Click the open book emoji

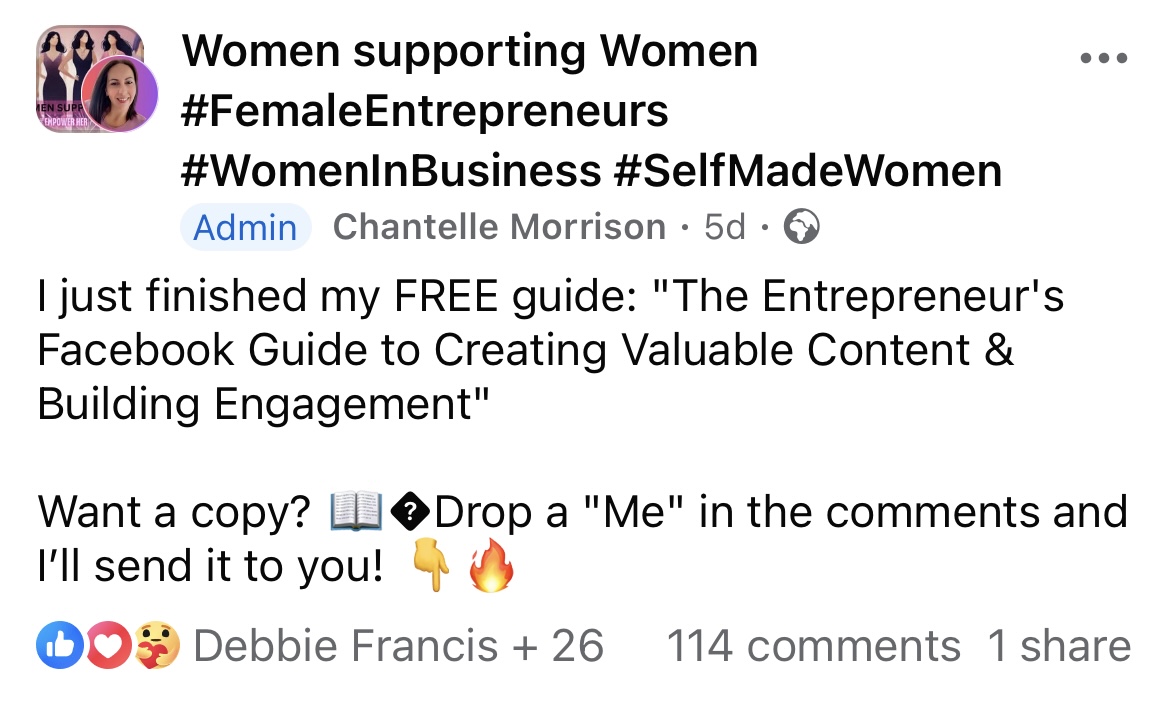pos(357,514)
